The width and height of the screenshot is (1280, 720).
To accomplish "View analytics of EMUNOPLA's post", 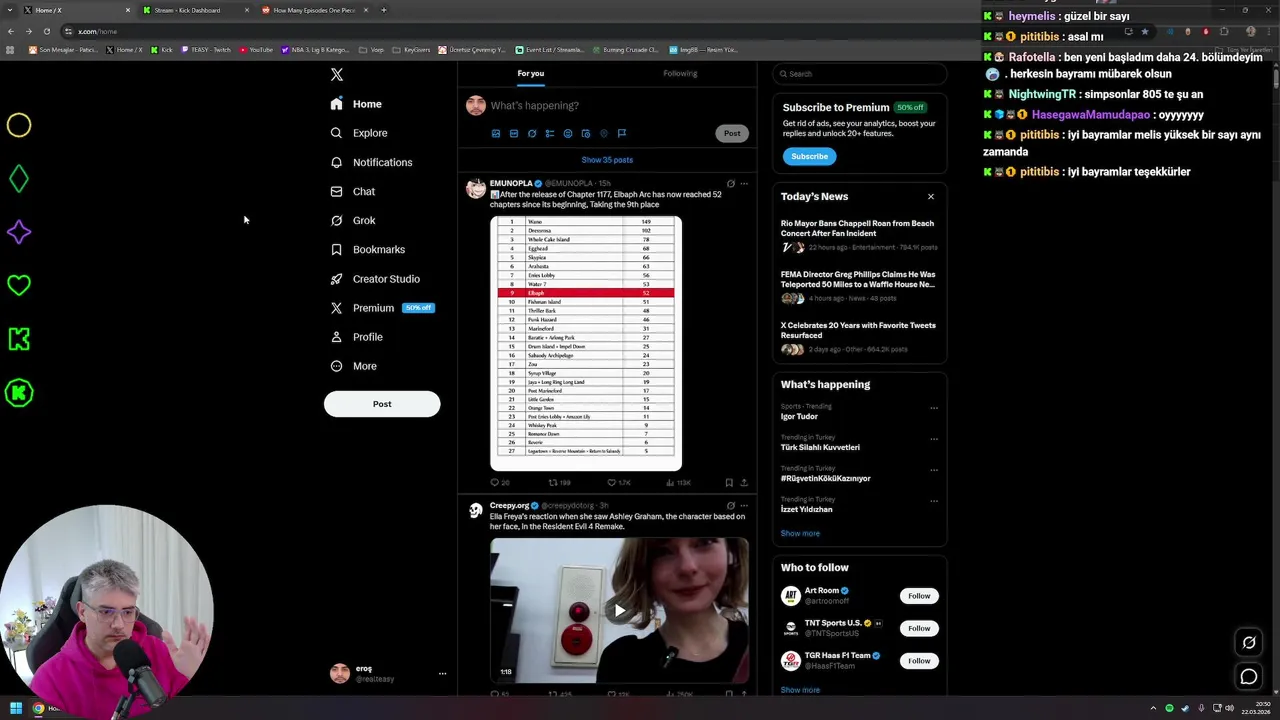I will pyautogui.click(x=670, y=482).
